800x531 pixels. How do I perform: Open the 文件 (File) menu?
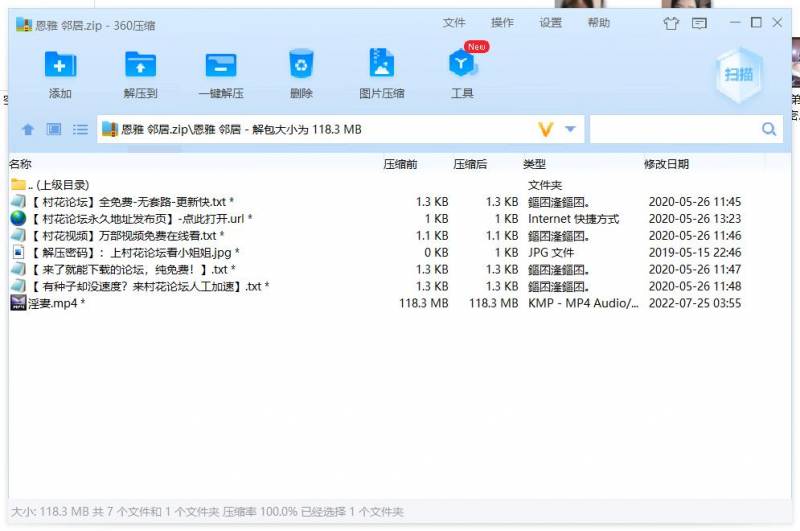coord(454,23)
